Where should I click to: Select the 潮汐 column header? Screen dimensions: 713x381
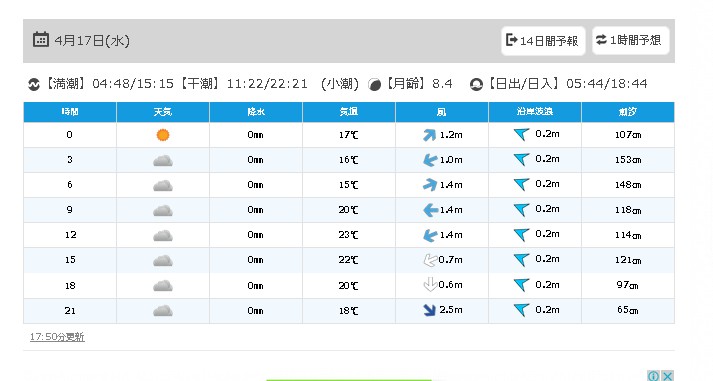click(628, 112)
